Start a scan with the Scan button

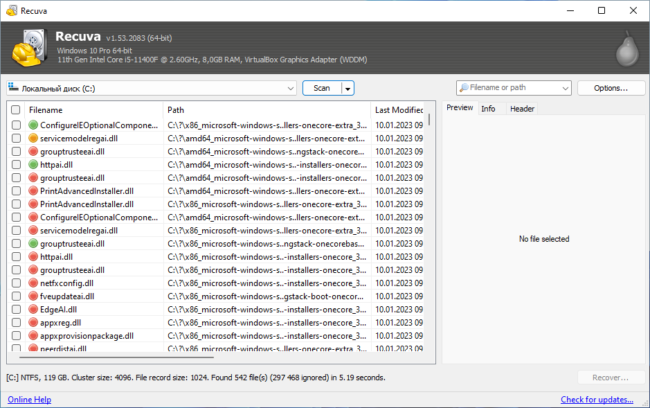(322, 88)
